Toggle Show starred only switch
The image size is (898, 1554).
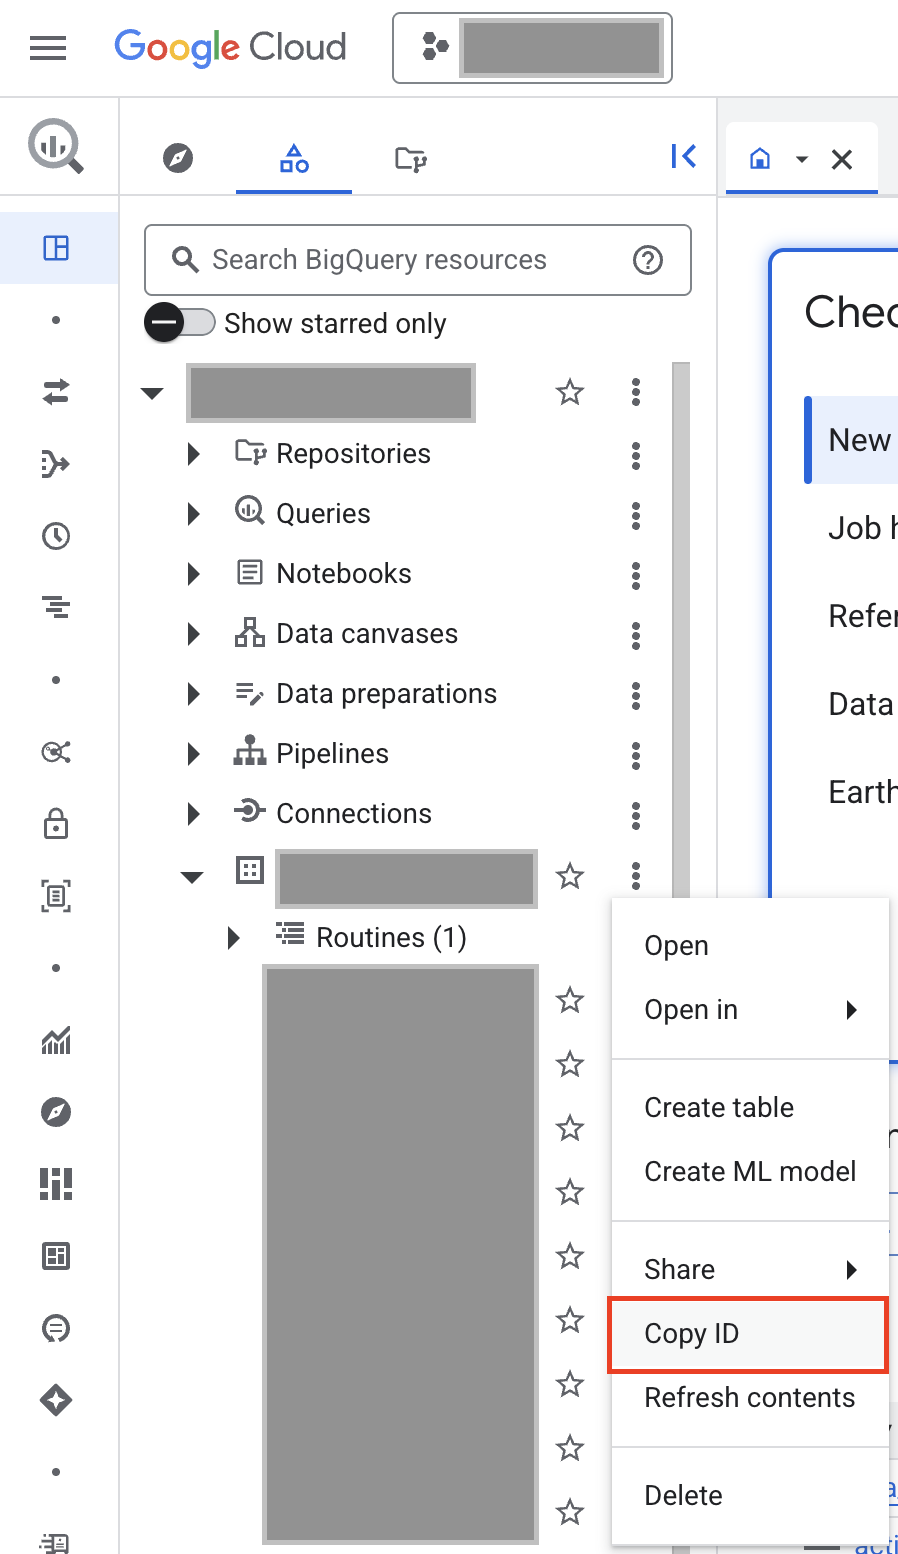pos(180,323)
